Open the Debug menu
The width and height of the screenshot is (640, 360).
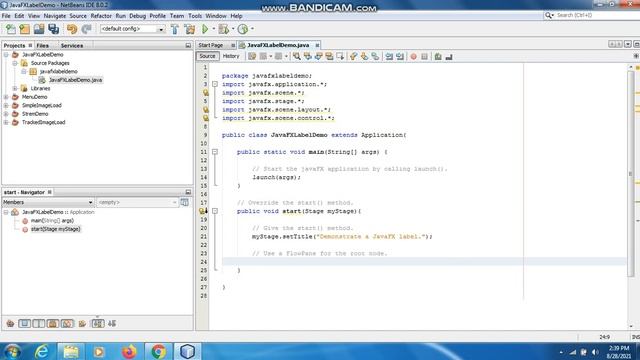pyautogui.click(x=138, y=16)
